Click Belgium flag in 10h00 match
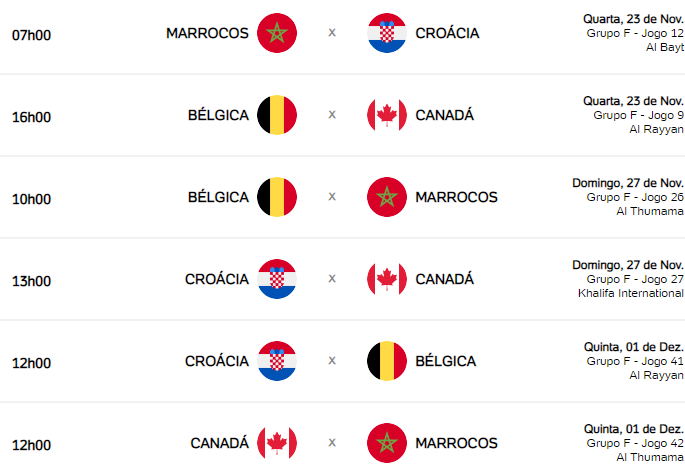The width and height of the screenshot is (685, 474). coord(277,197)
